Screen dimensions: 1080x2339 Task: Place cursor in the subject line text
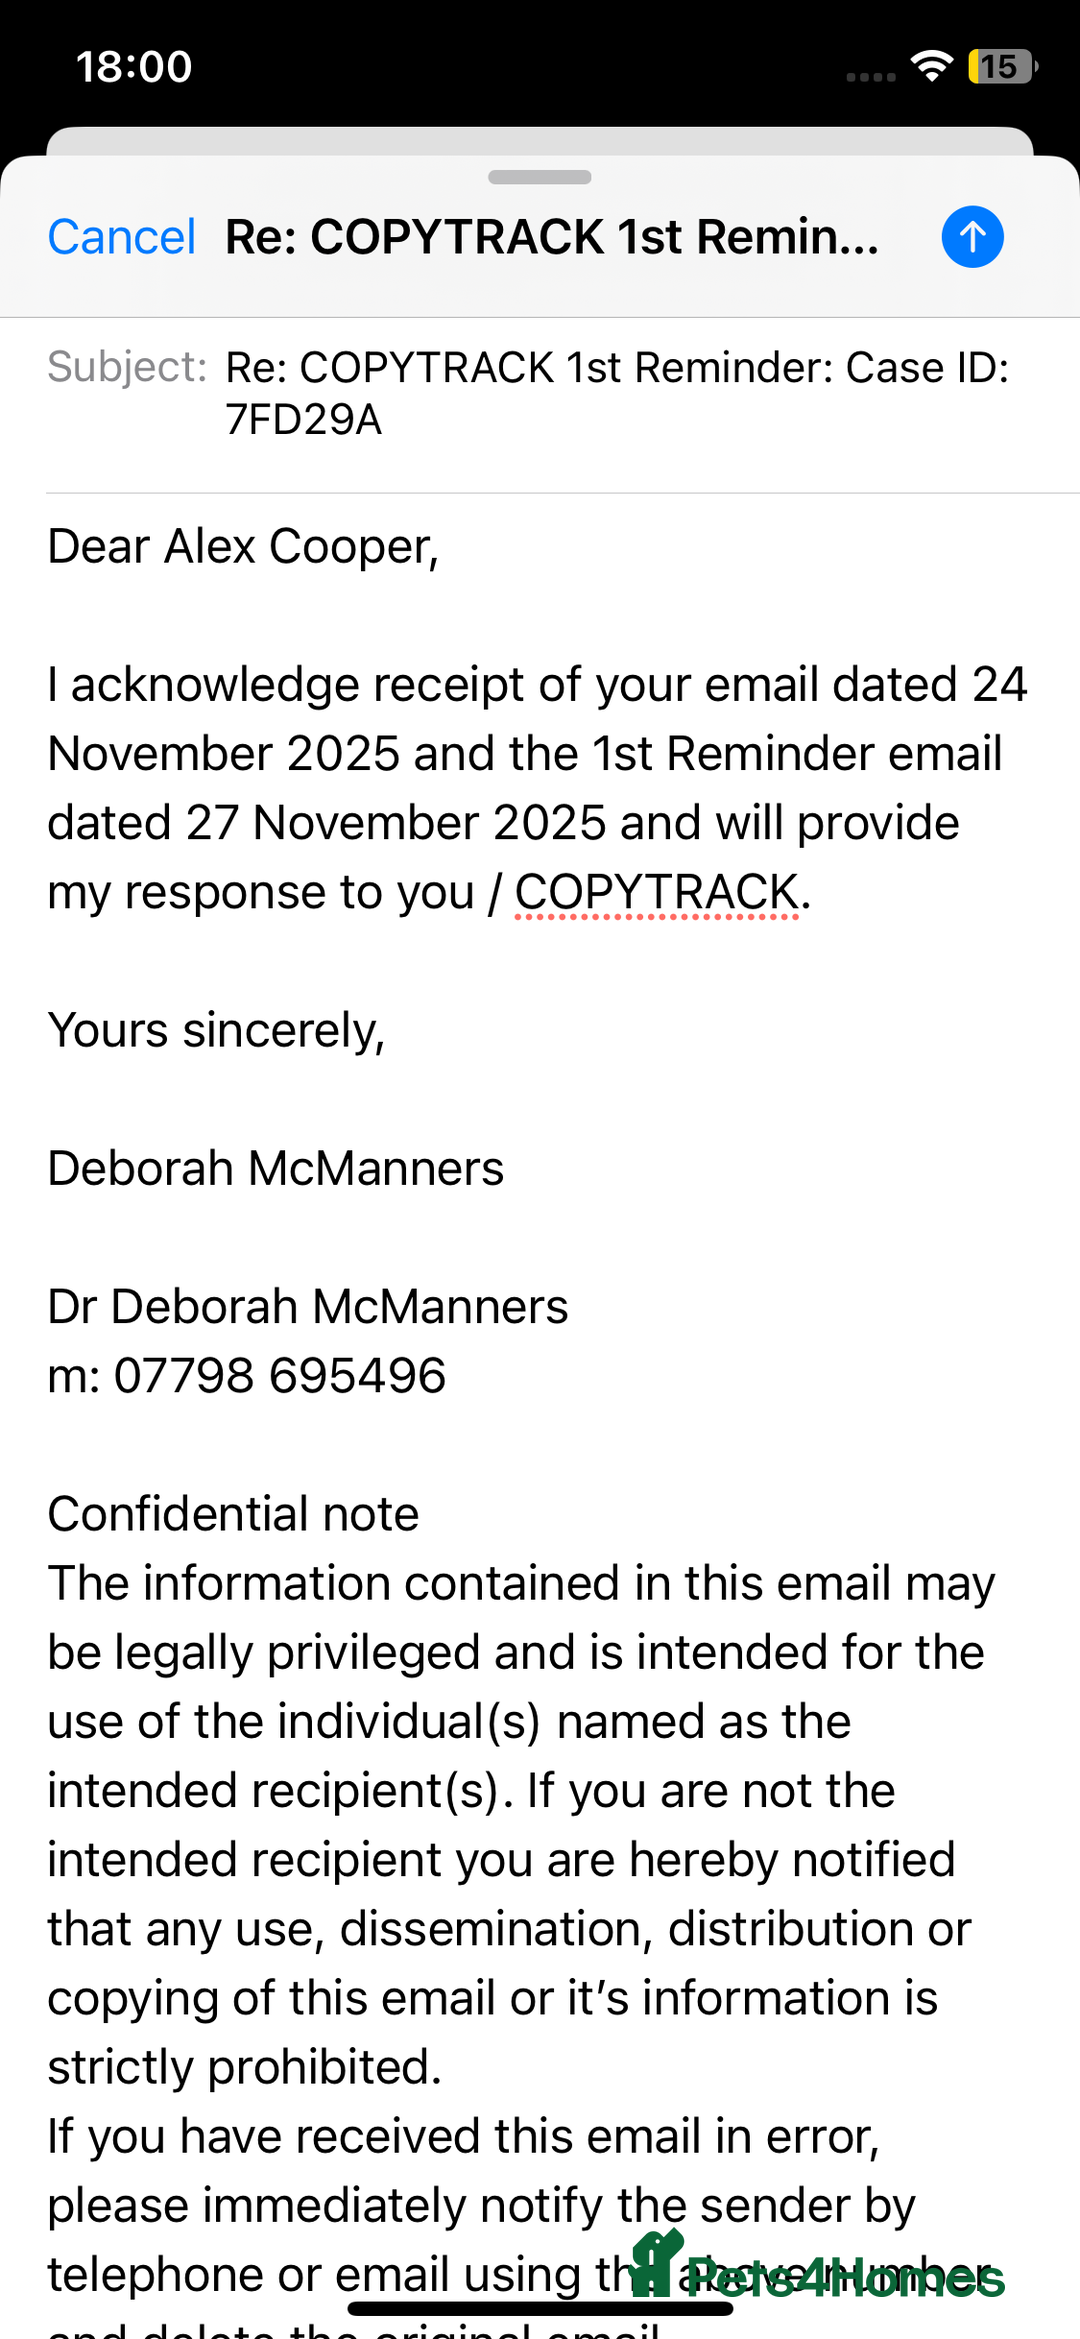[616, 393]
